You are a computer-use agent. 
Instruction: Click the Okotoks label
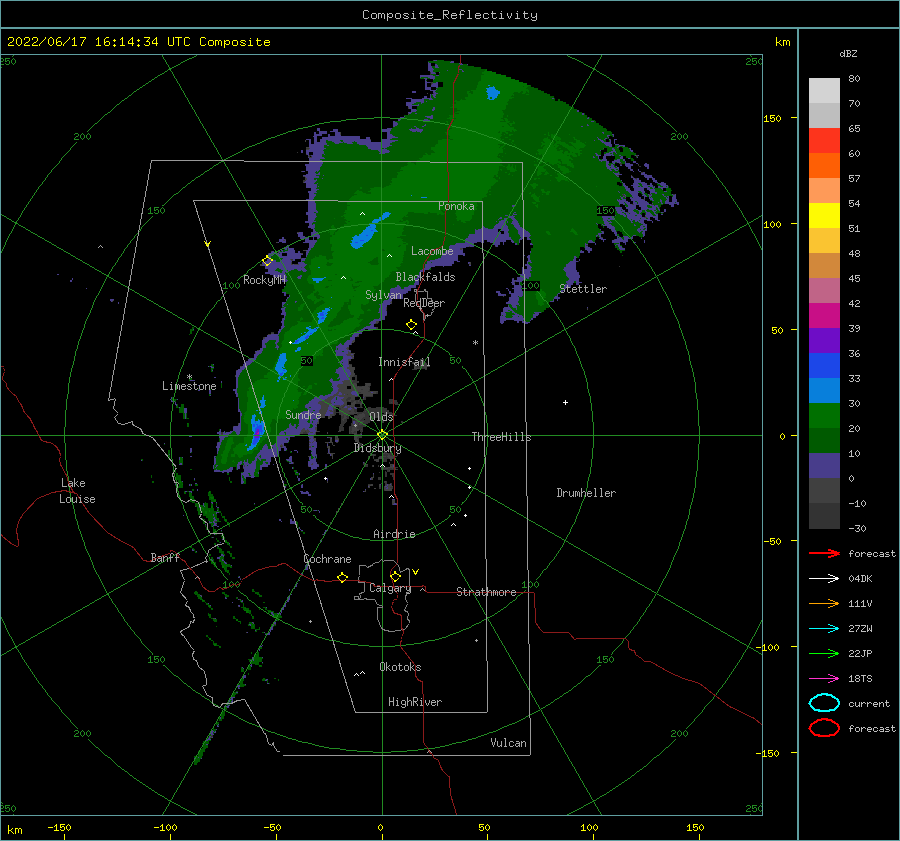pyautogui.click(x=400, y=667)
